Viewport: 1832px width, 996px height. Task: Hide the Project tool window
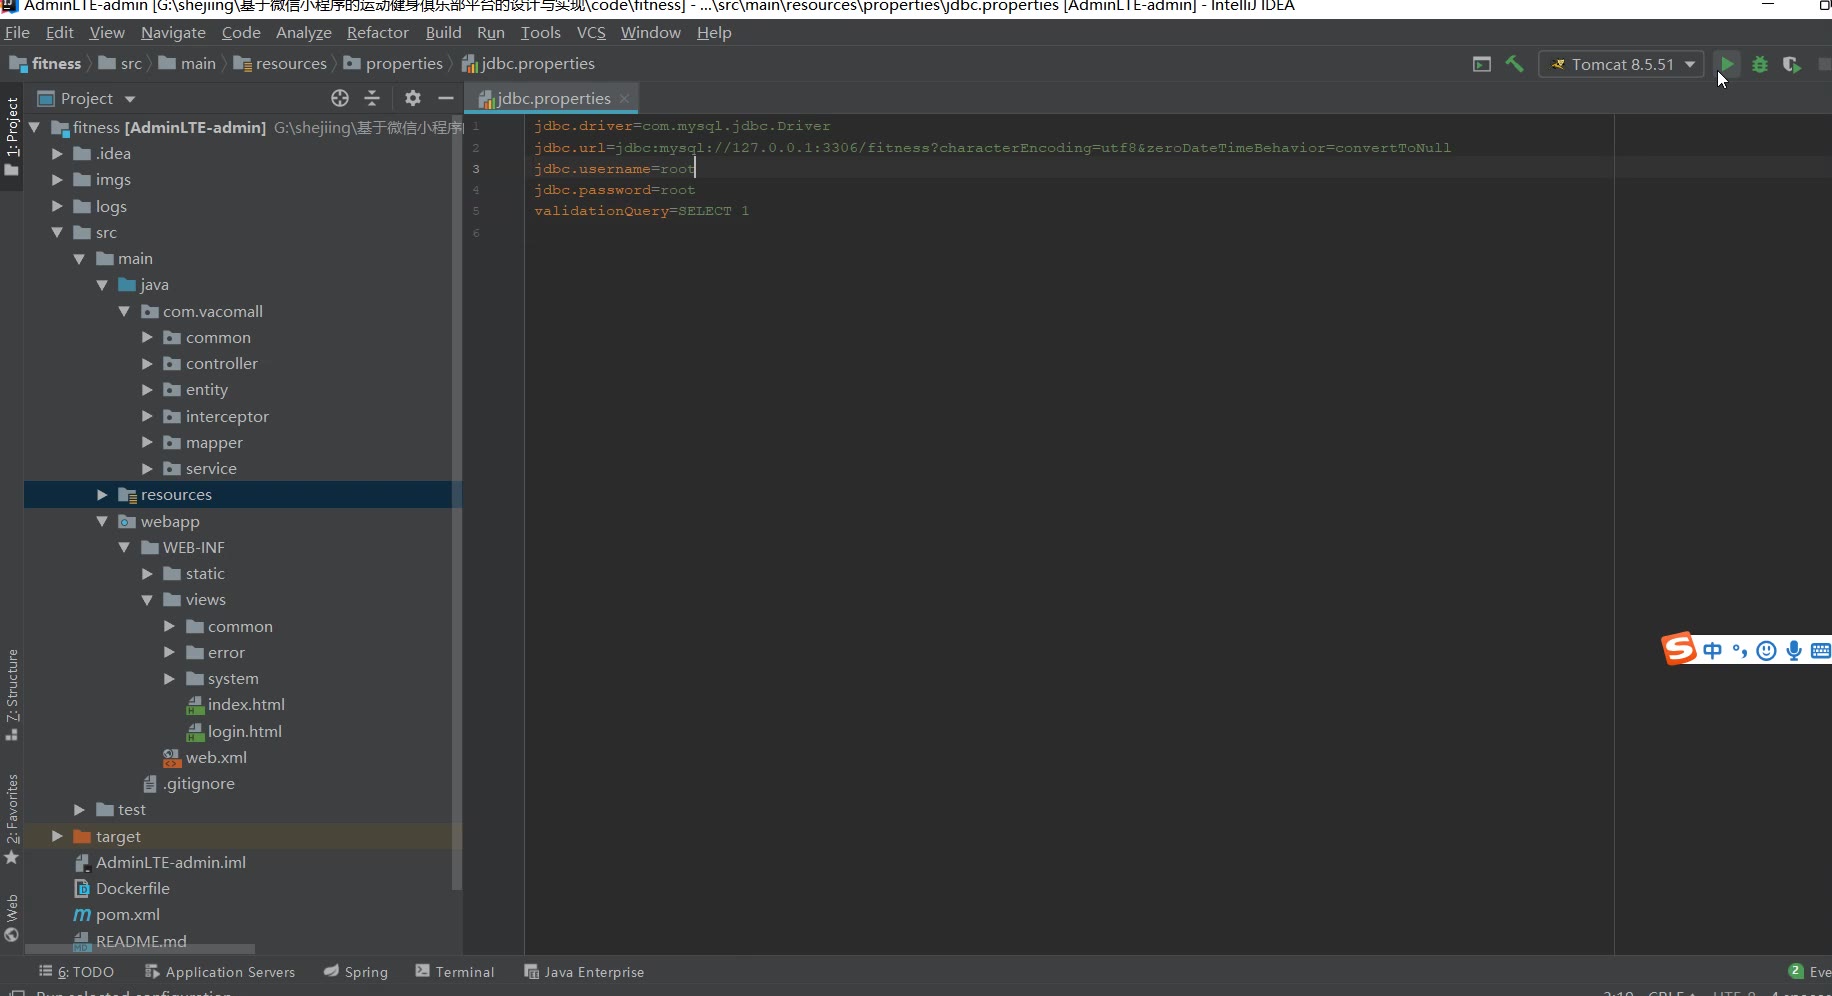[446, 98]
